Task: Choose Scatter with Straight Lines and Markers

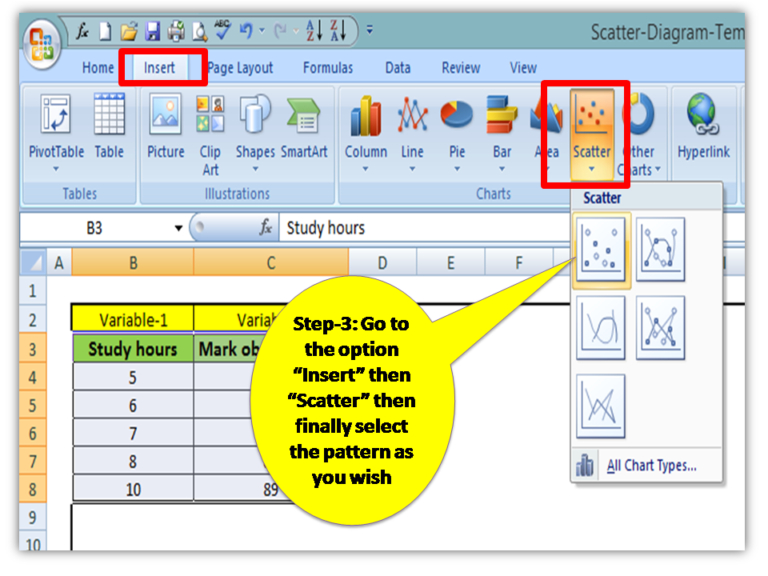Action: [660, 328]
